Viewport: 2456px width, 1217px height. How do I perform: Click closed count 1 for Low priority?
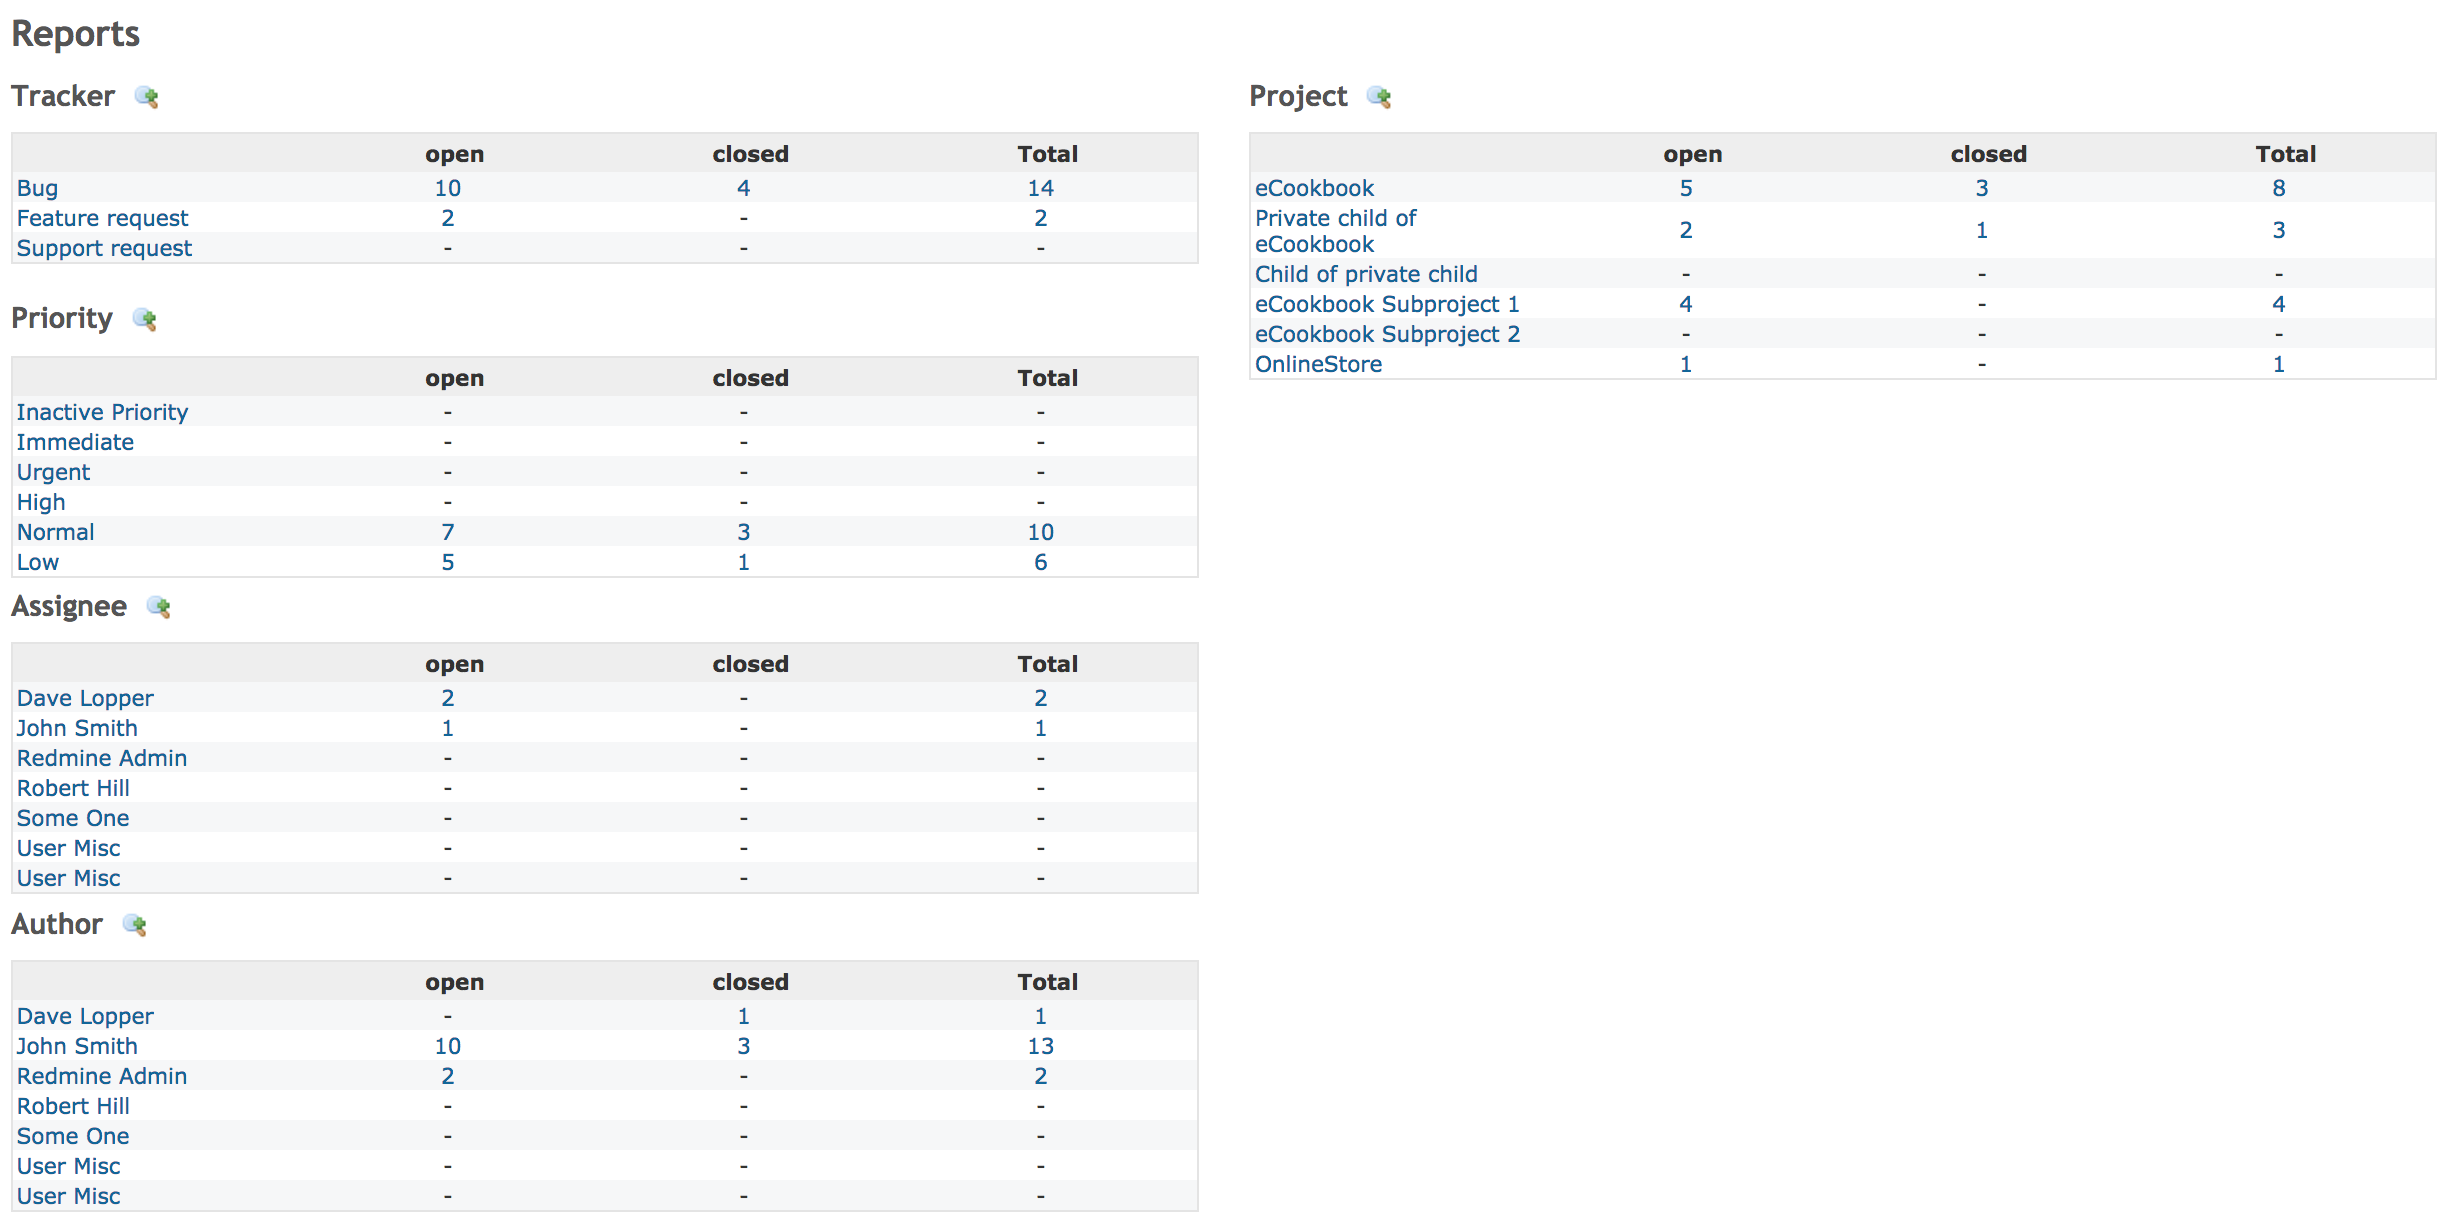pyautogui.click(x=744, y=562)
